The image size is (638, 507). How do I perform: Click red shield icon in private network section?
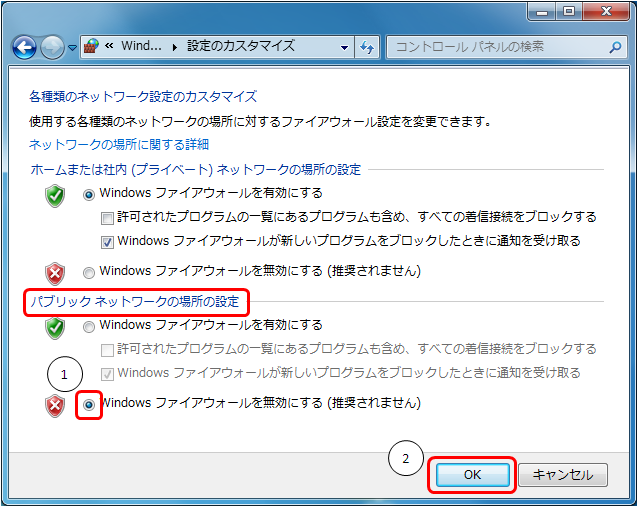[x=55, y=273]
